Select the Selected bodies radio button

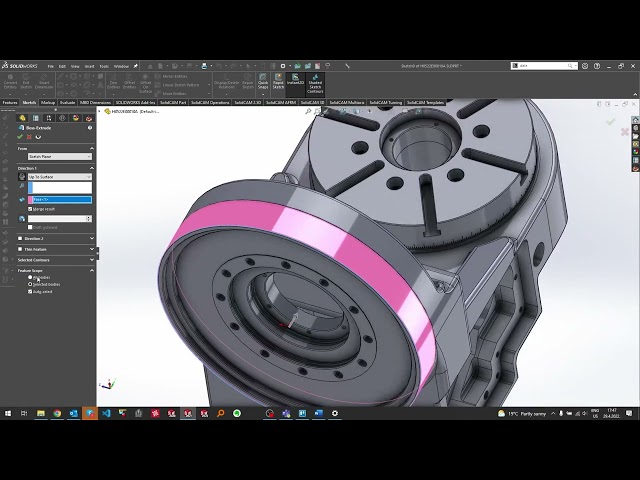pyautogui.click(x=30, y=284)
